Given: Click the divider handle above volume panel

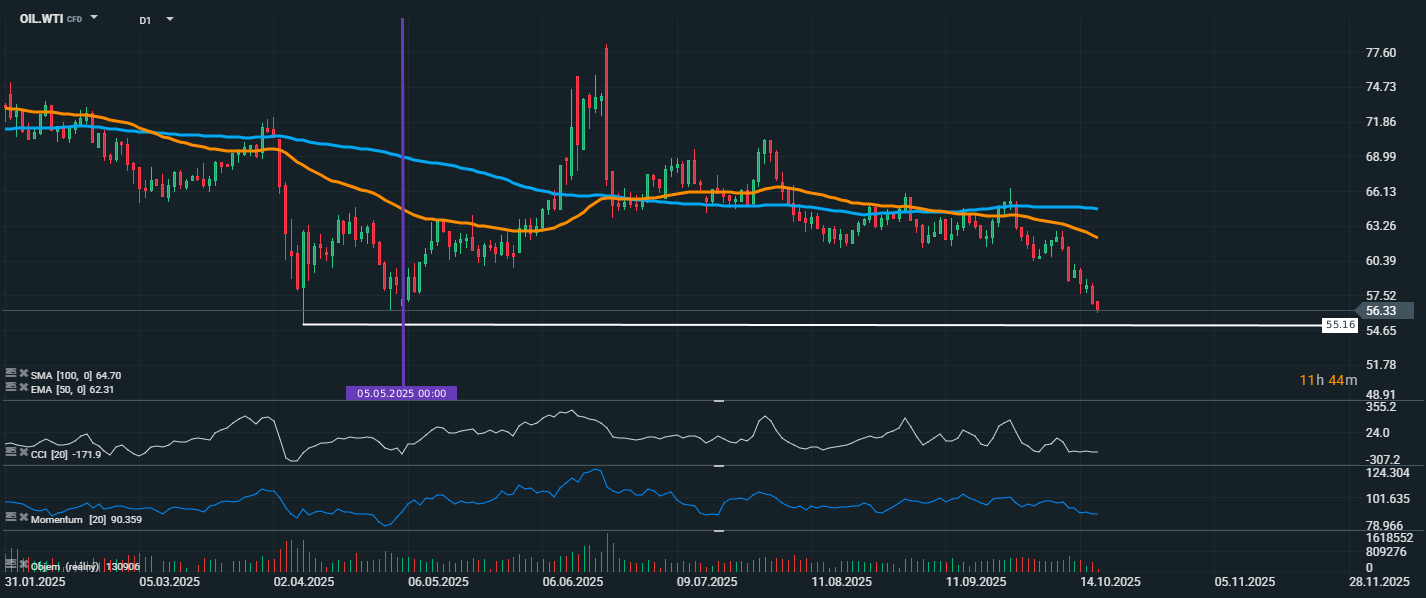Looking at the screenshot, I should tap(717, 531).
